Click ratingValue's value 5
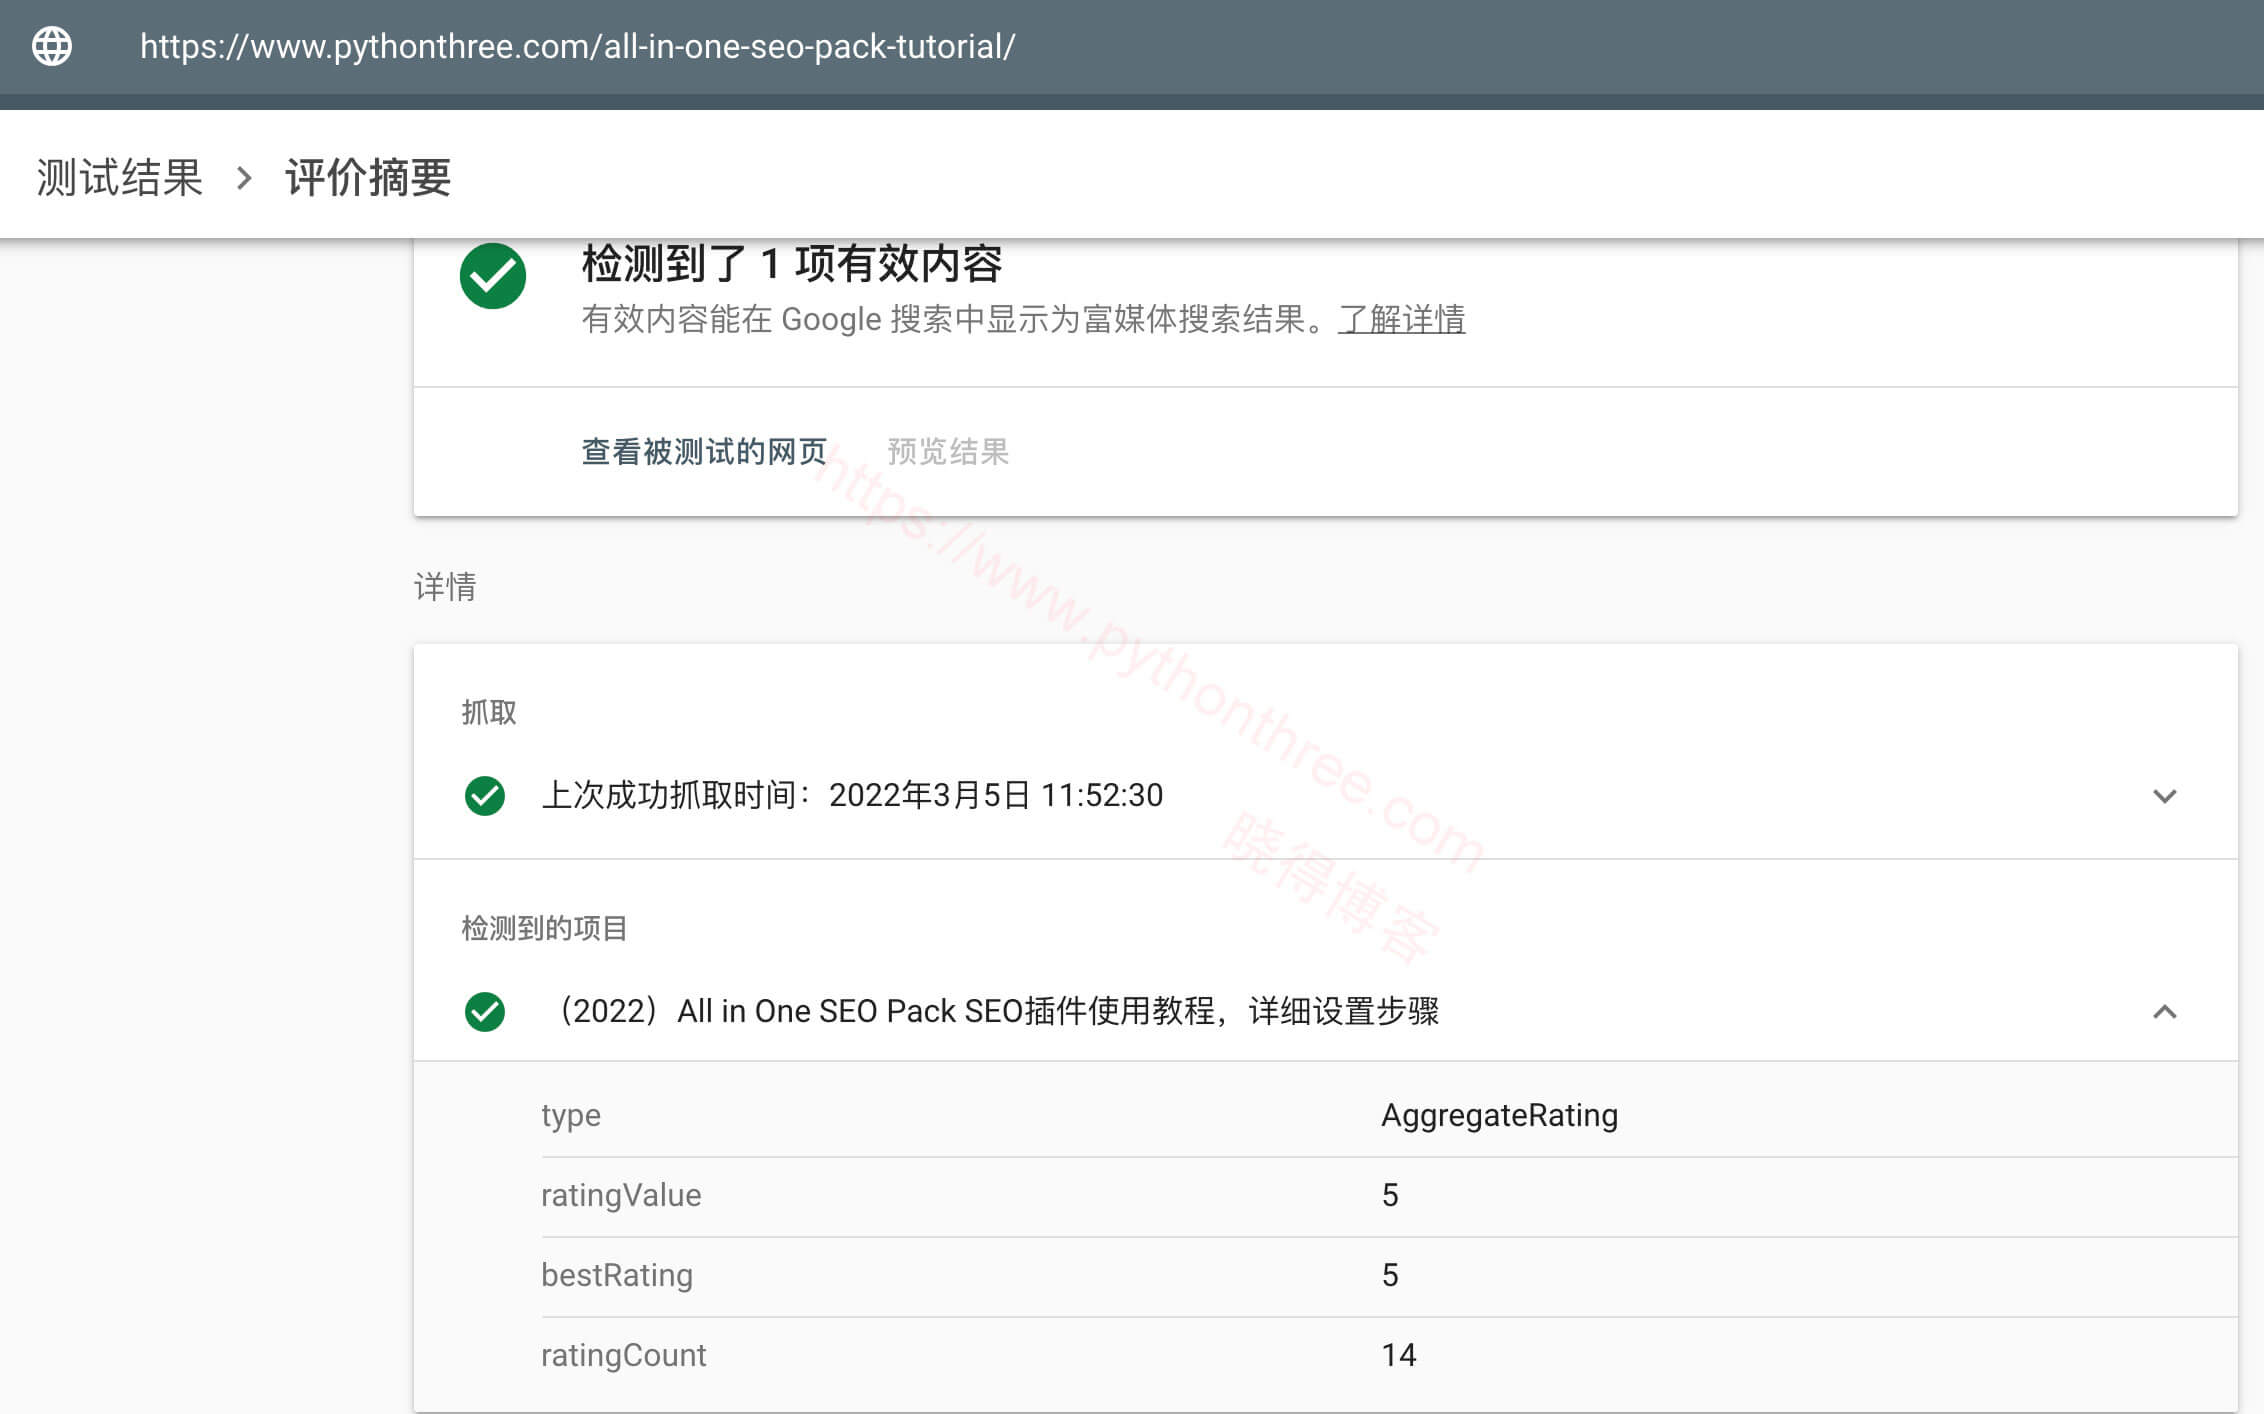This screenshot has height=1414, width=2264. (1390, 1196)
